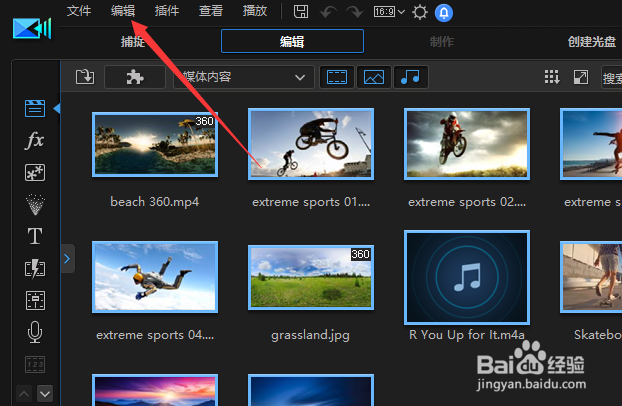622x406 pixels.
Task: Open the Transition Room lightning icon
Action: click(35, 269)
